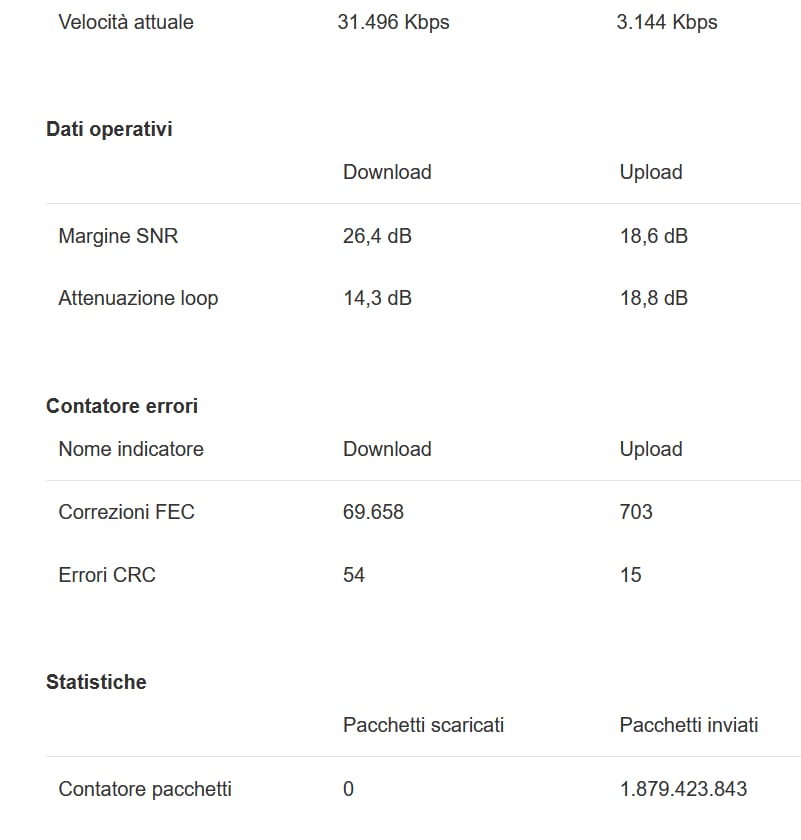Select the 1.879.423.843 sent packets value
Image resolution: width=801 pixels, height=840 pixels.
683,789
